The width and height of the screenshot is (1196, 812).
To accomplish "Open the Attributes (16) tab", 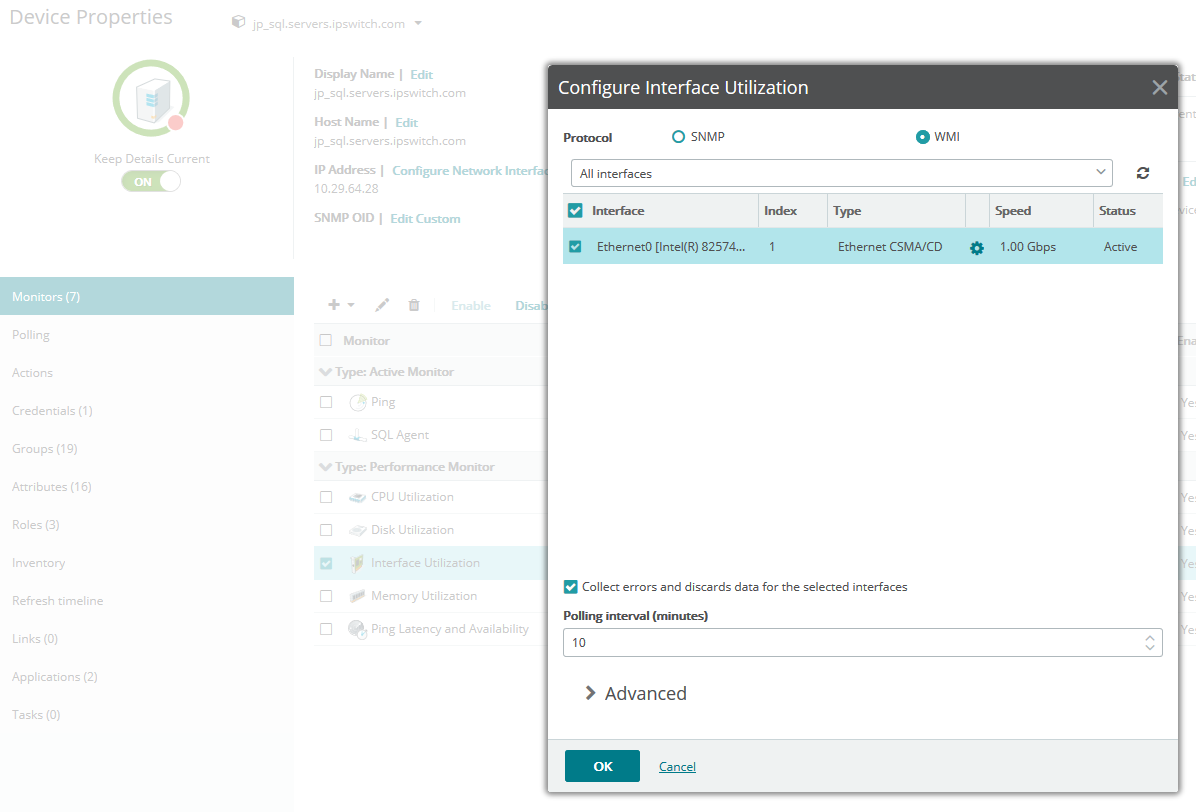I will (x=146, y=486).
